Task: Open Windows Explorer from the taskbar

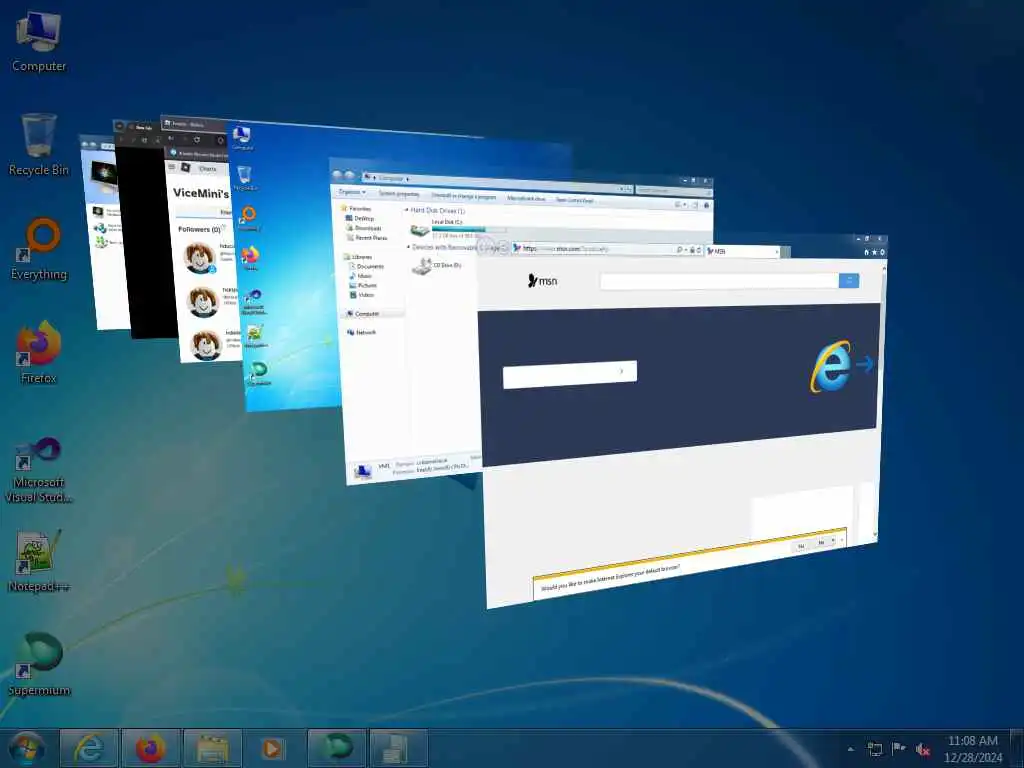Action: point(213,748)
